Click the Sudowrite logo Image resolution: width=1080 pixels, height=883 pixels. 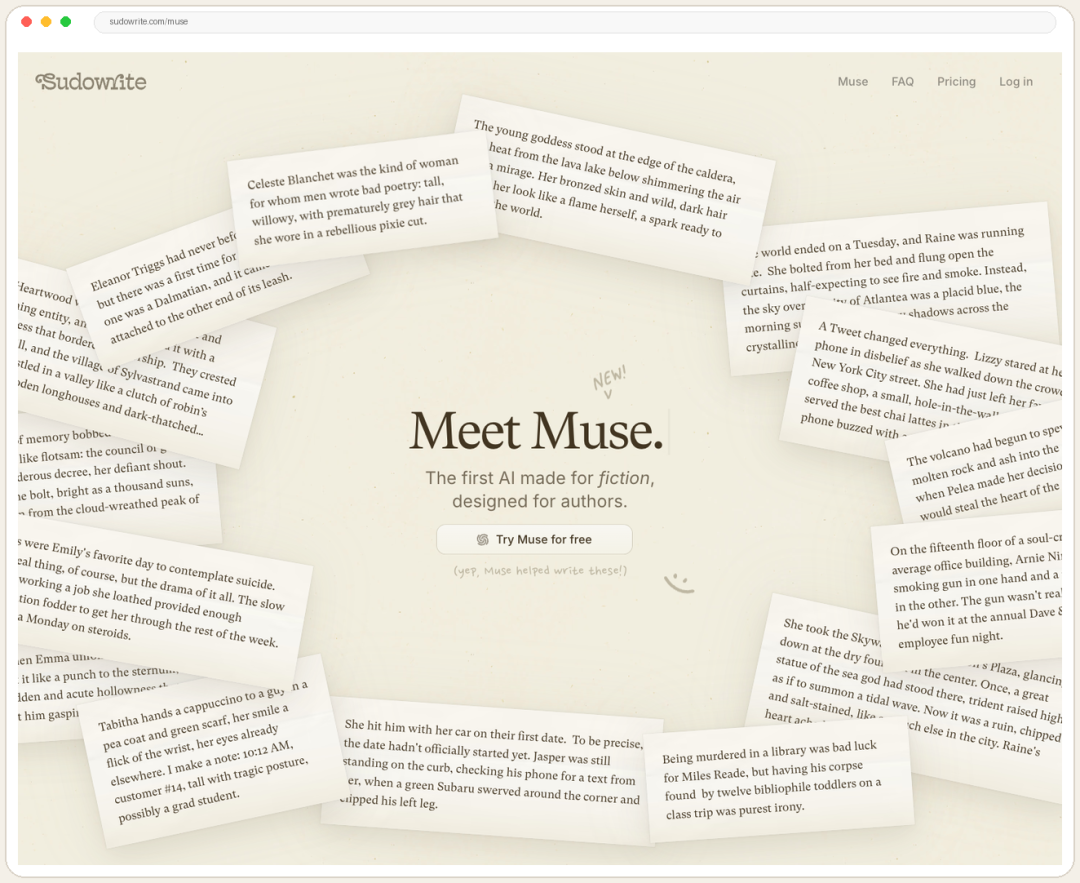pos(91,82)
